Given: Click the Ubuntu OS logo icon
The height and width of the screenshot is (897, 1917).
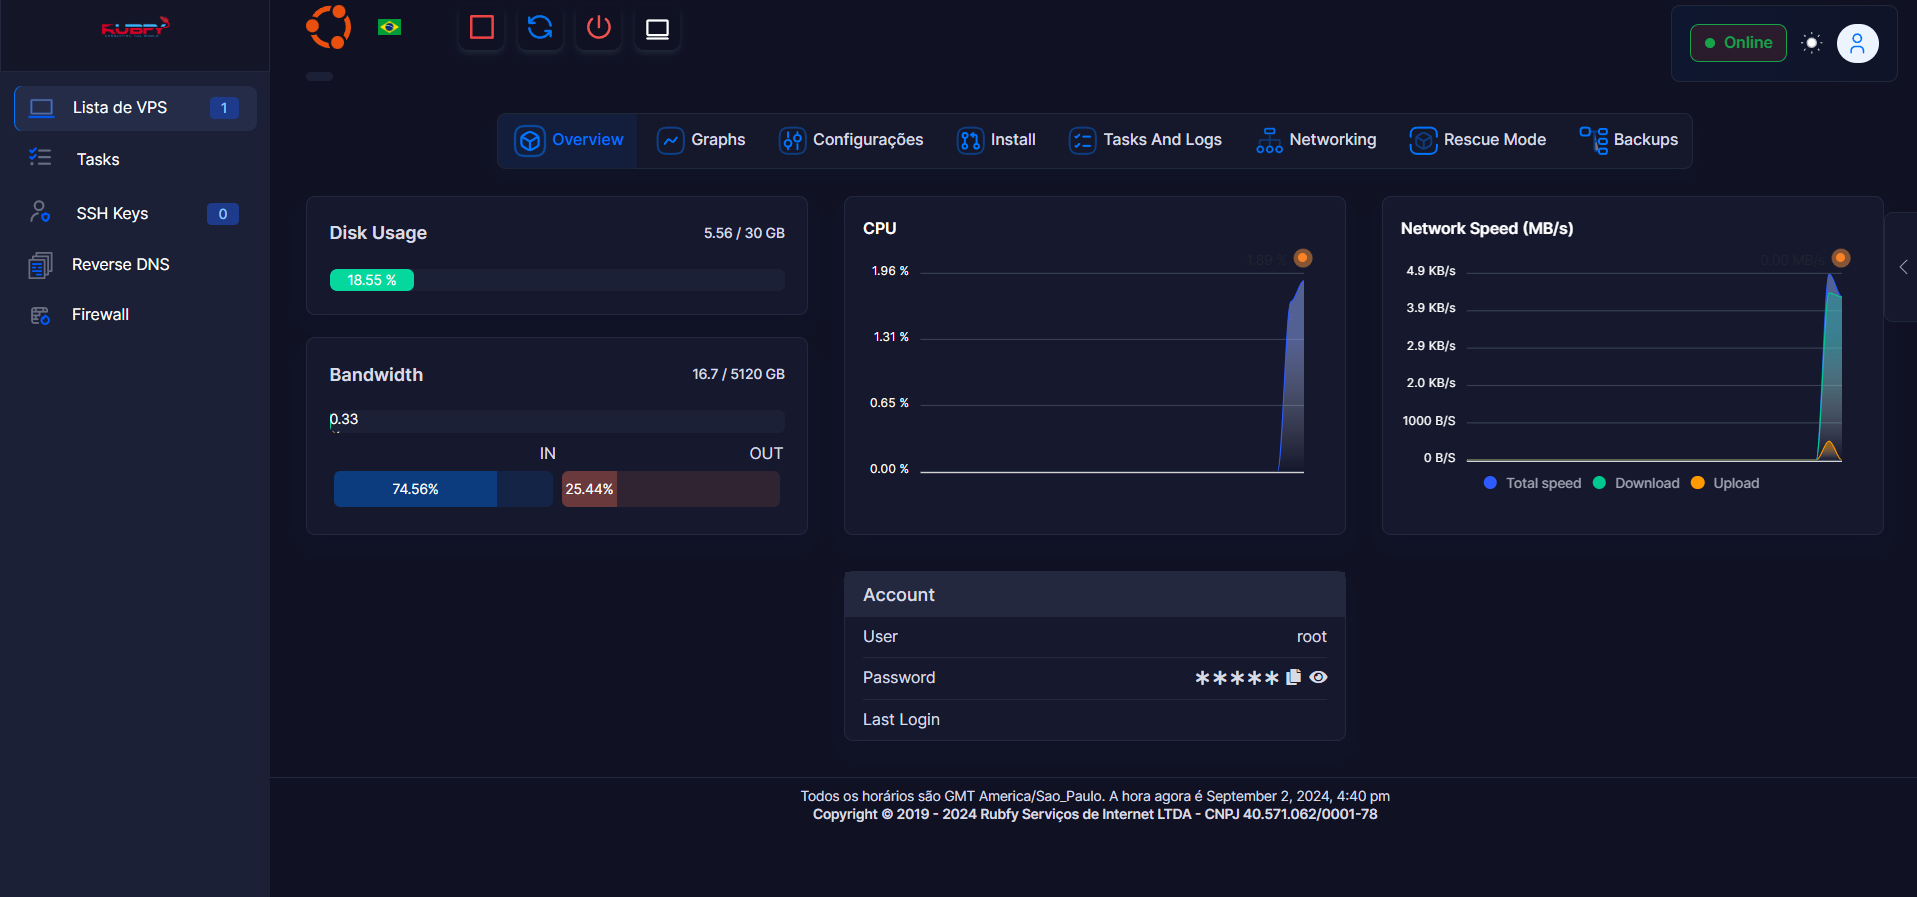Looking at the screenshot, I should point(329,27).
